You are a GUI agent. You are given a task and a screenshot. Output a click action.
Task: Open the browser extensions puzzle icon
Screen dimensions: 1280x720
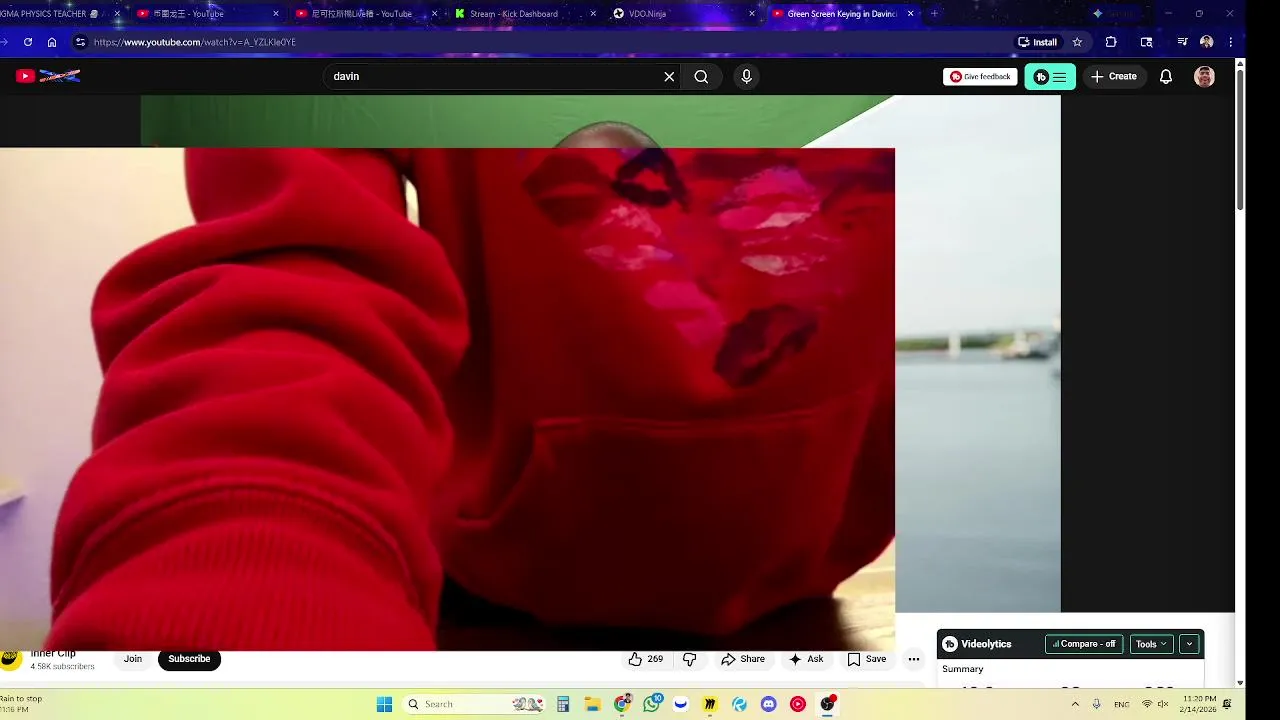click(1111, 42)
